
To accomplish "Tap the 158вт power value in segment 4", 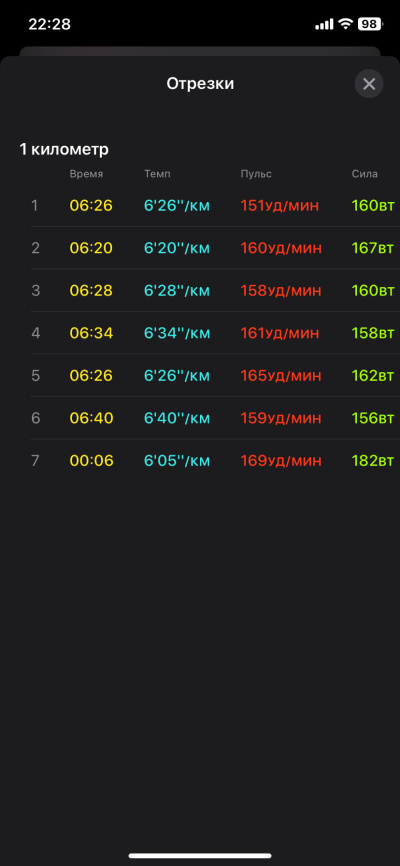I will coord(373,333).
